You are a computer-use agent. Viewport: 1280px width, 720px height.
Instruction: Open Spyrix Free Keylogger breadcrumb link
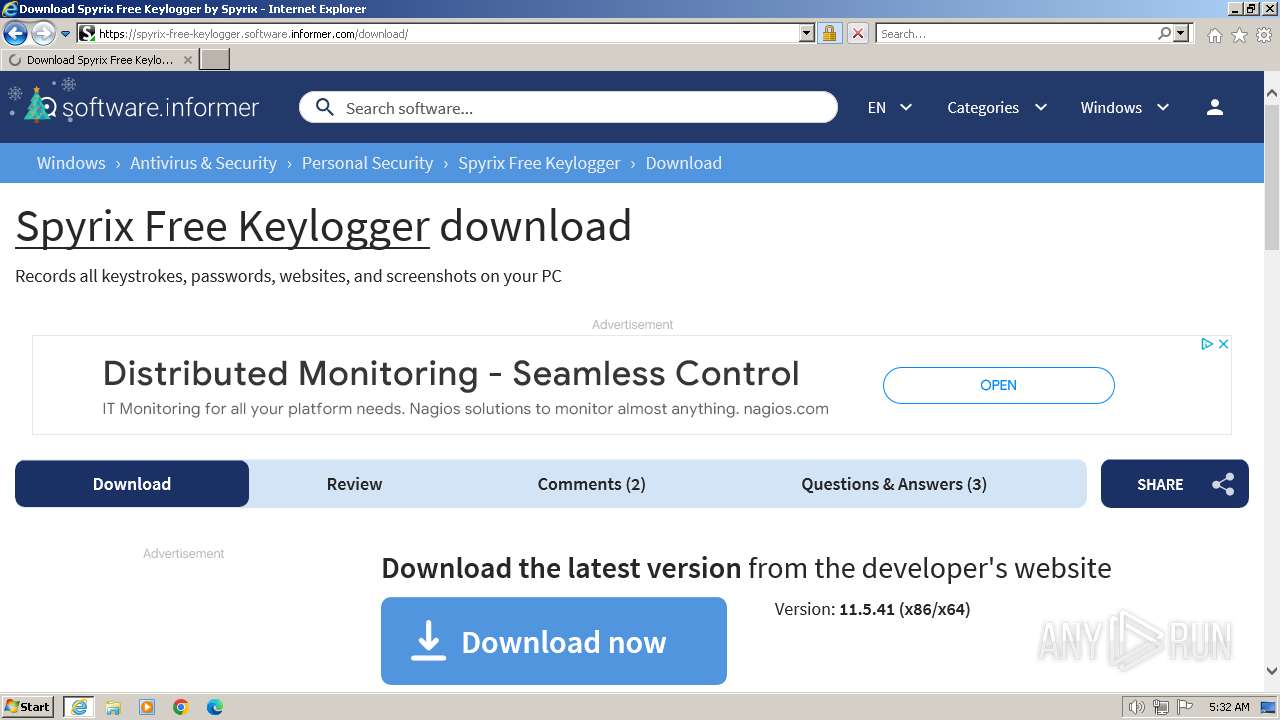pyautogui.click(x=539, y=163)
